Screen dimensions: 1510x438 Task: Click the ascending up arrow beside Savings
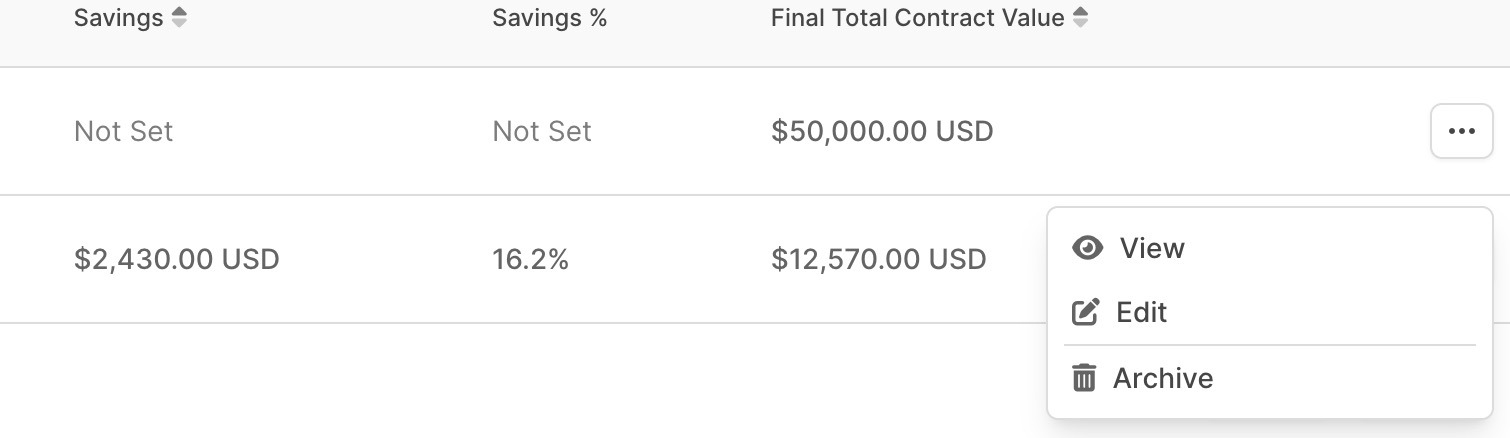click(179, 12)
